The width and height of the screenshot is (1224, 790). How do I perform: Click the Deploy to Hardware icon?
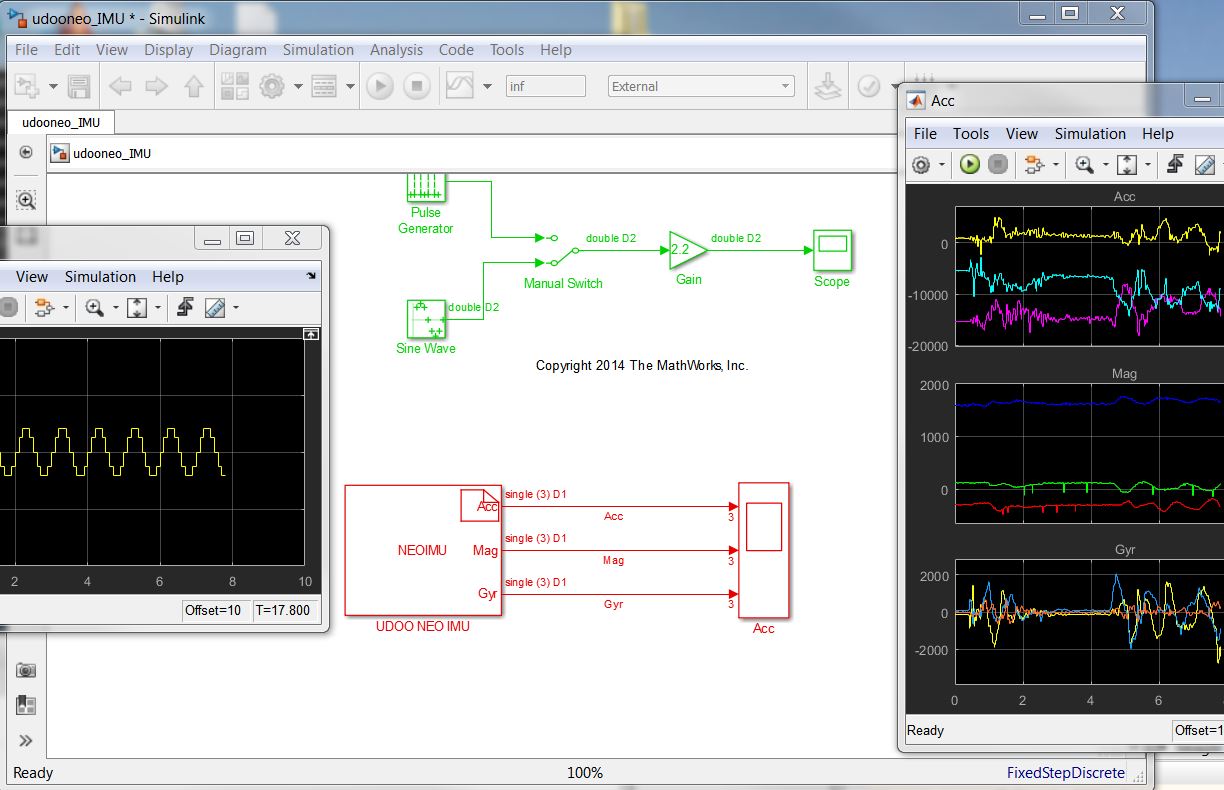click(827, 86)
